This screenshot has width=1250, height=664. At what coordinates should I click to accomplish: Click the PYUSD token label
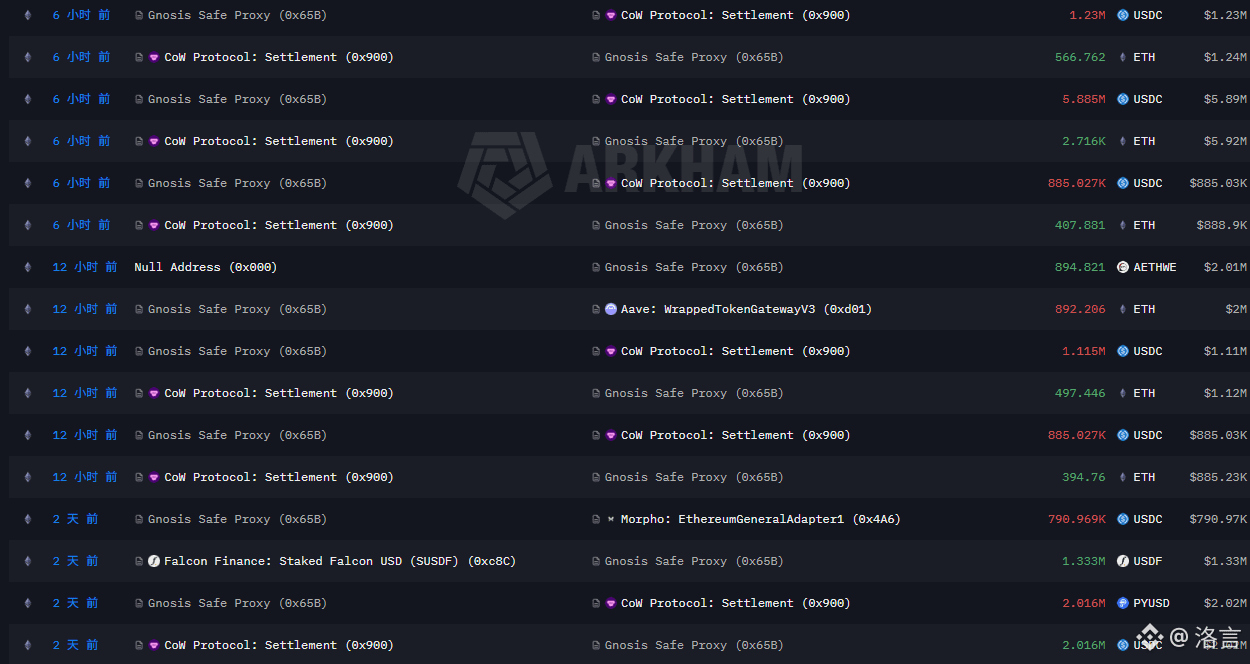(x=1152, y=603)
